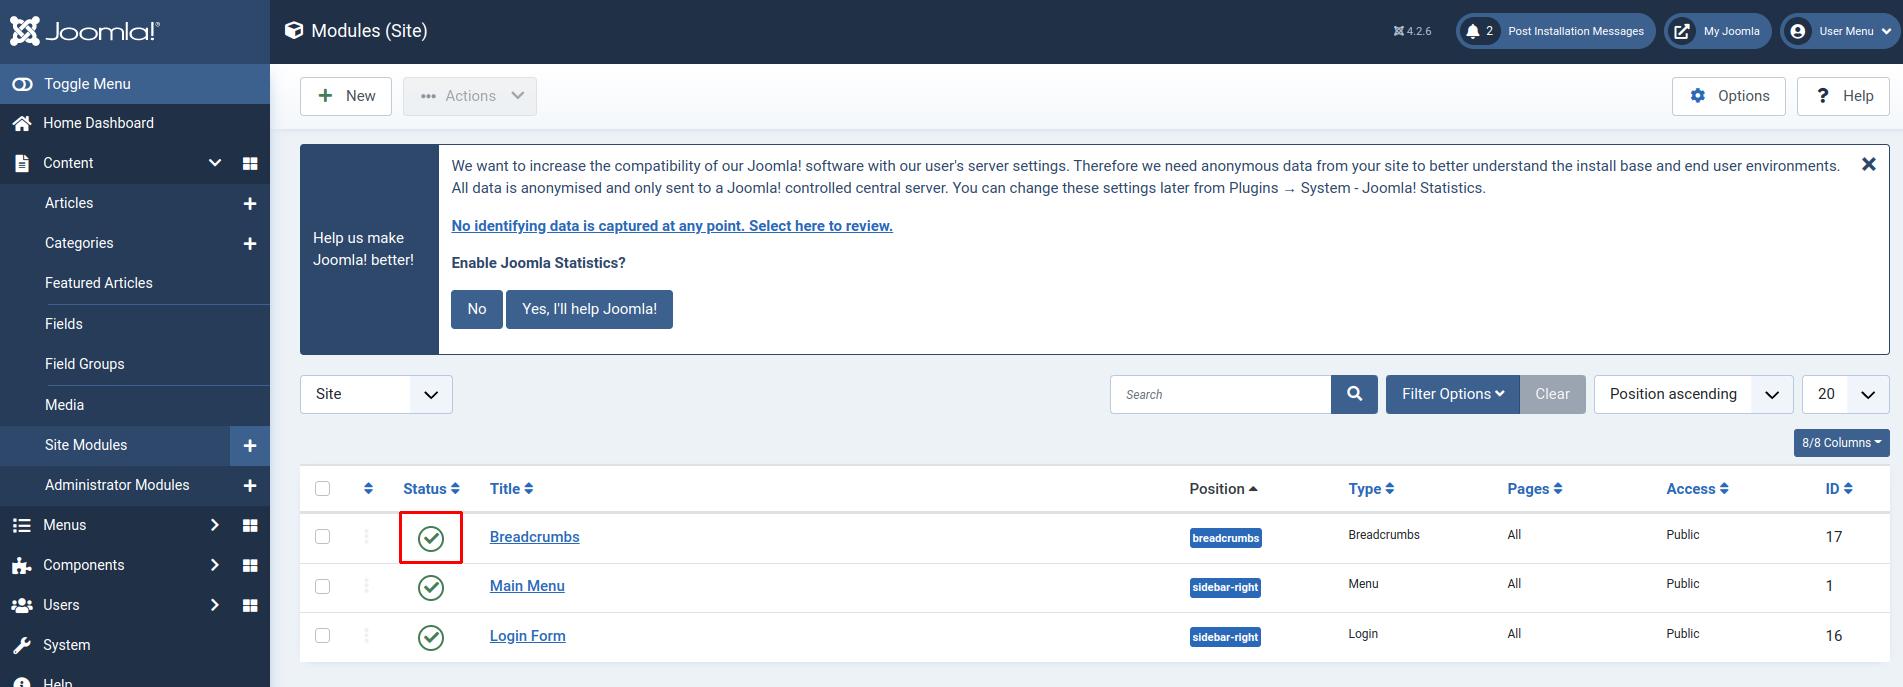
Task: Open Administrator Modules in sidebar
Action: pos(117,485)
